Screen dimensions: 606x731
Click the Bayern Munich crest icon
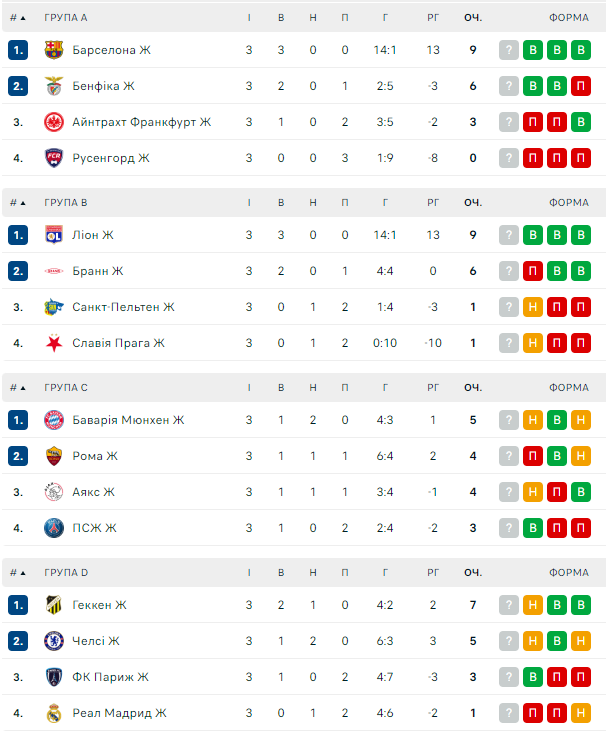click(x=54, y=420)
